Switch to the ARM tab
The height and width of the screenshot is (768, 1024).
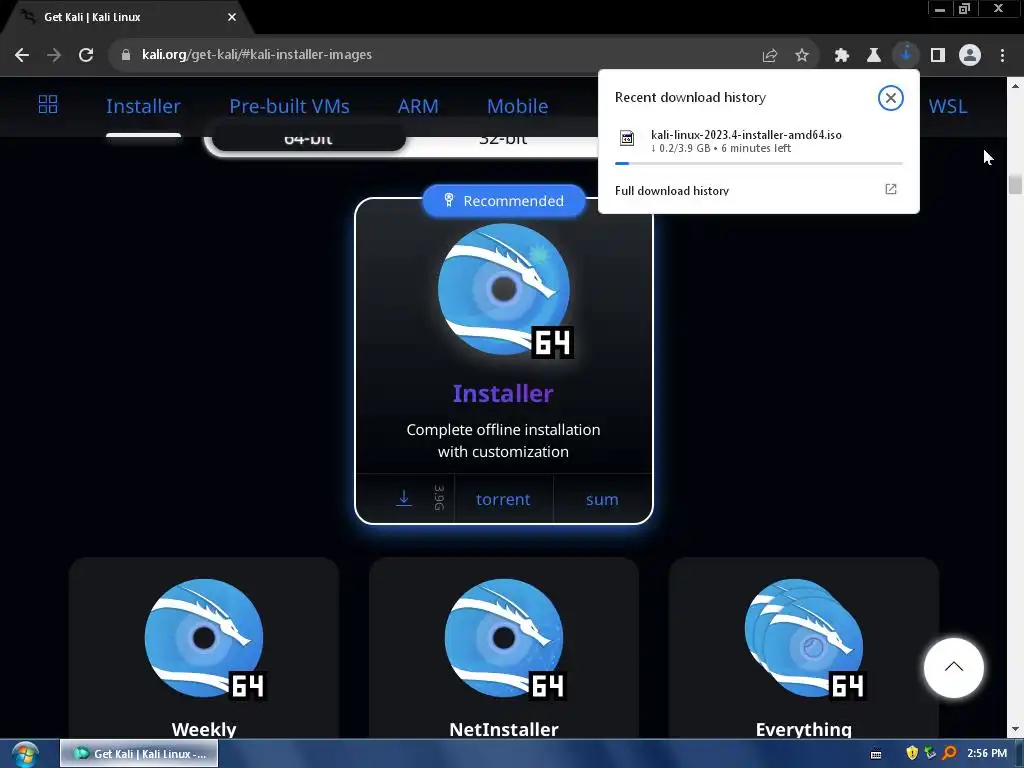pos(418,106)
